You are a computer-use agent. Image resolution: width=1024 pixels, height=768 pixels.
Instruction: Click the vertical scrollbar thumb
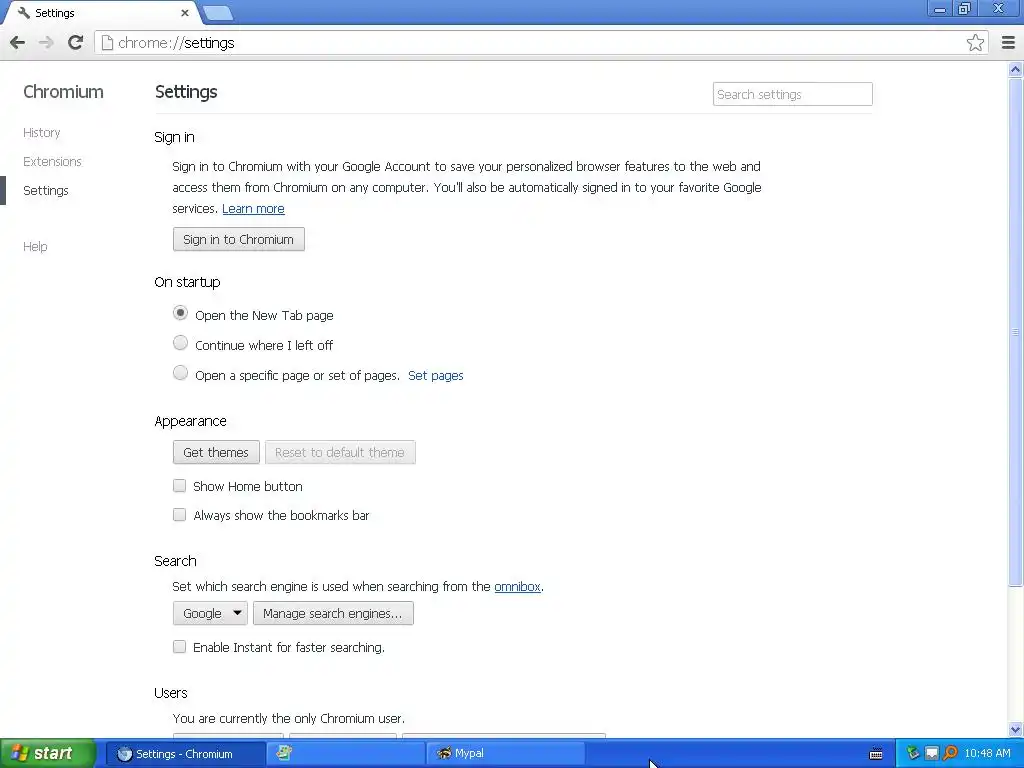1016,332
